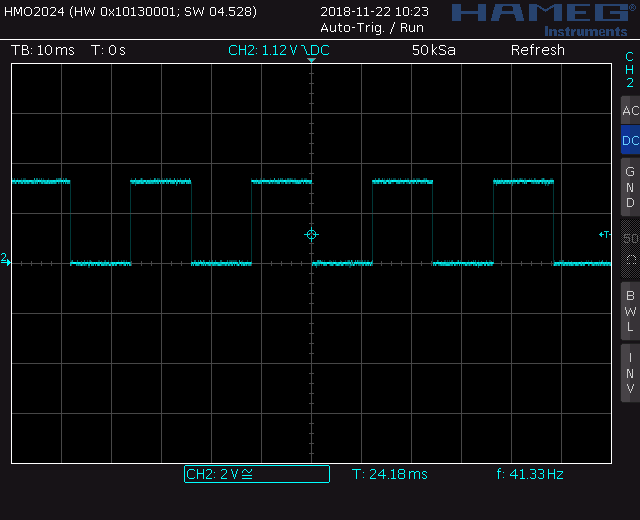Click channel 2 ground reference marker
Viewport: 640px width, 520px height.
coord(5,260)
